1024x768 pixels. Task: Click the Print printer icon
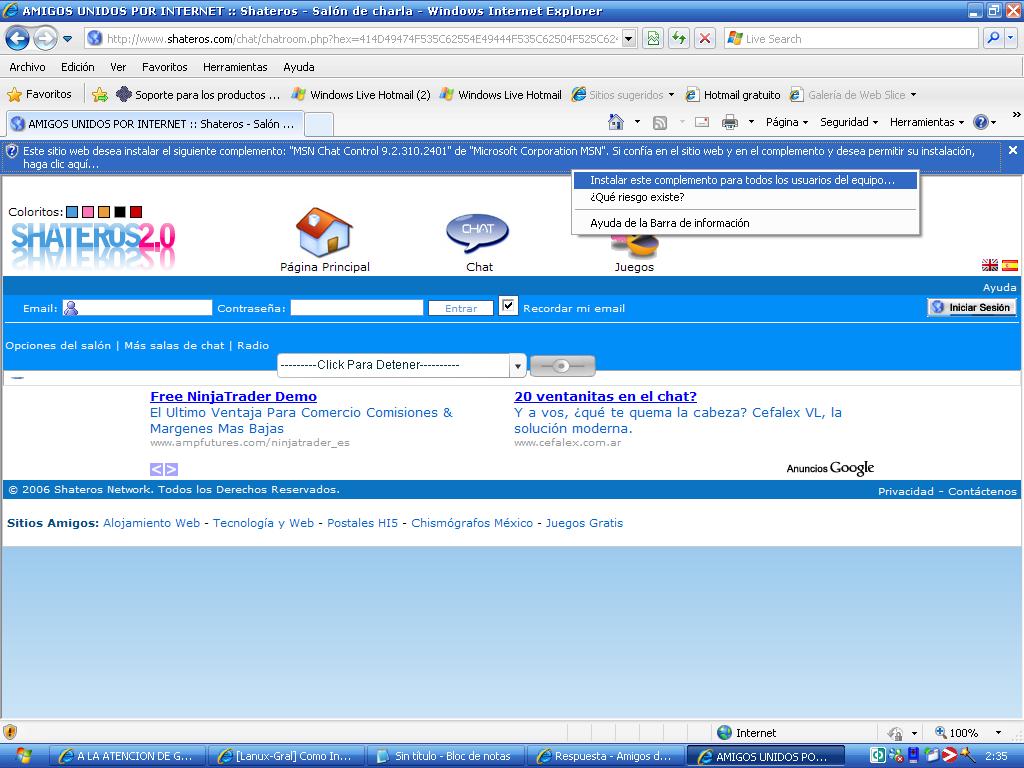(729, 122)
